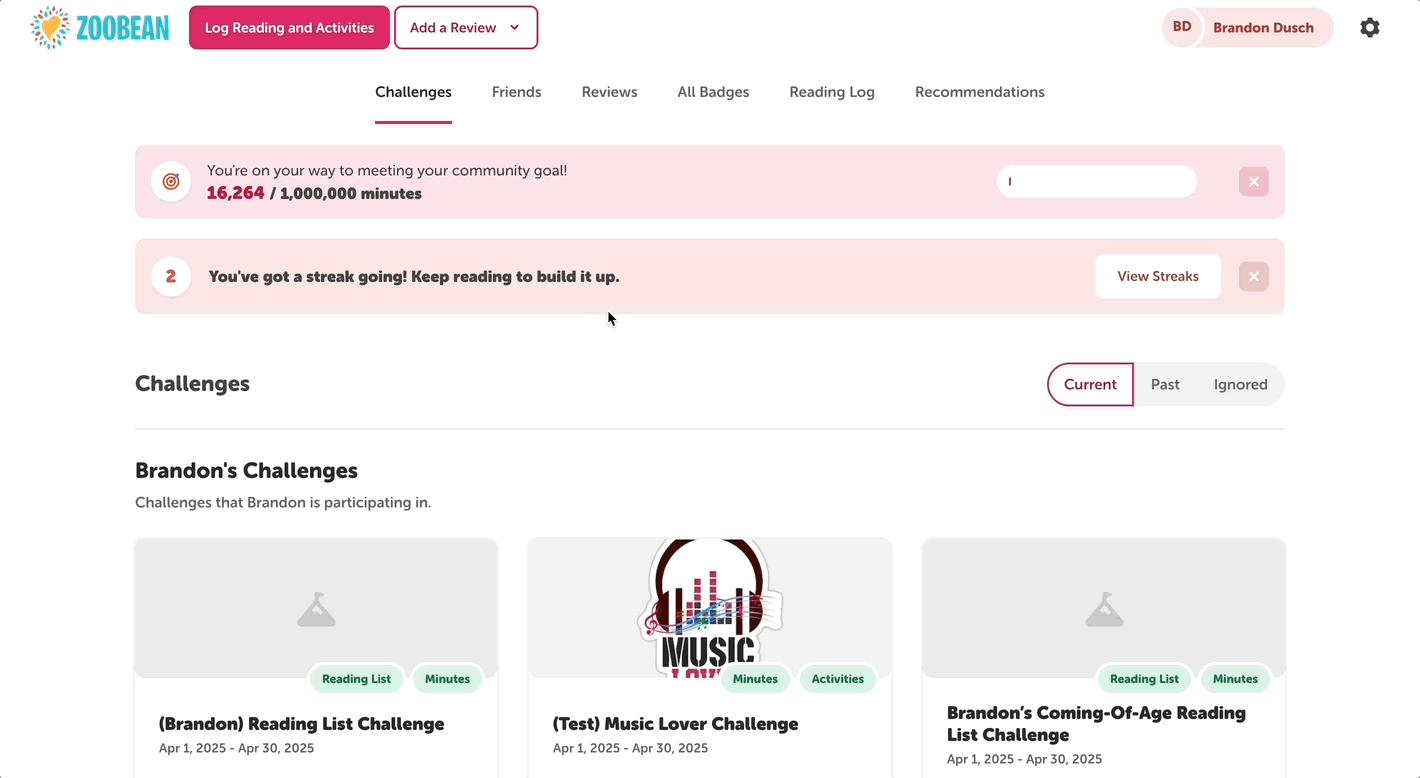
Task: Open the Recommendations tab
Action: tap(979, 91)
